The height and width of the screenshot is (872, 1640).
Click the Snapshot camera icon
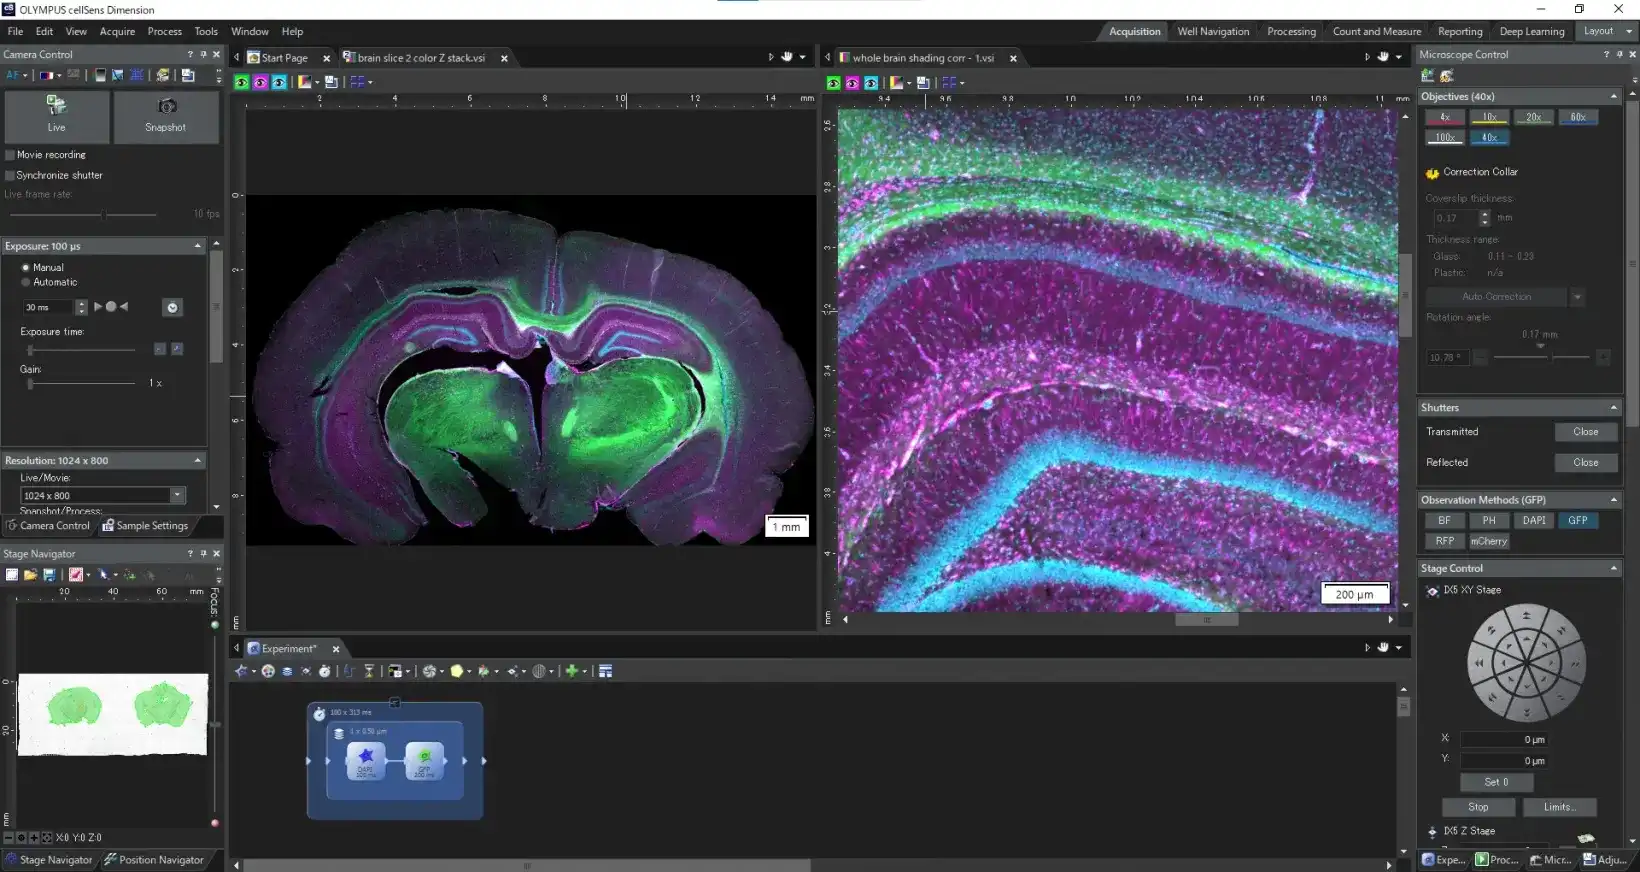(166, 106)
